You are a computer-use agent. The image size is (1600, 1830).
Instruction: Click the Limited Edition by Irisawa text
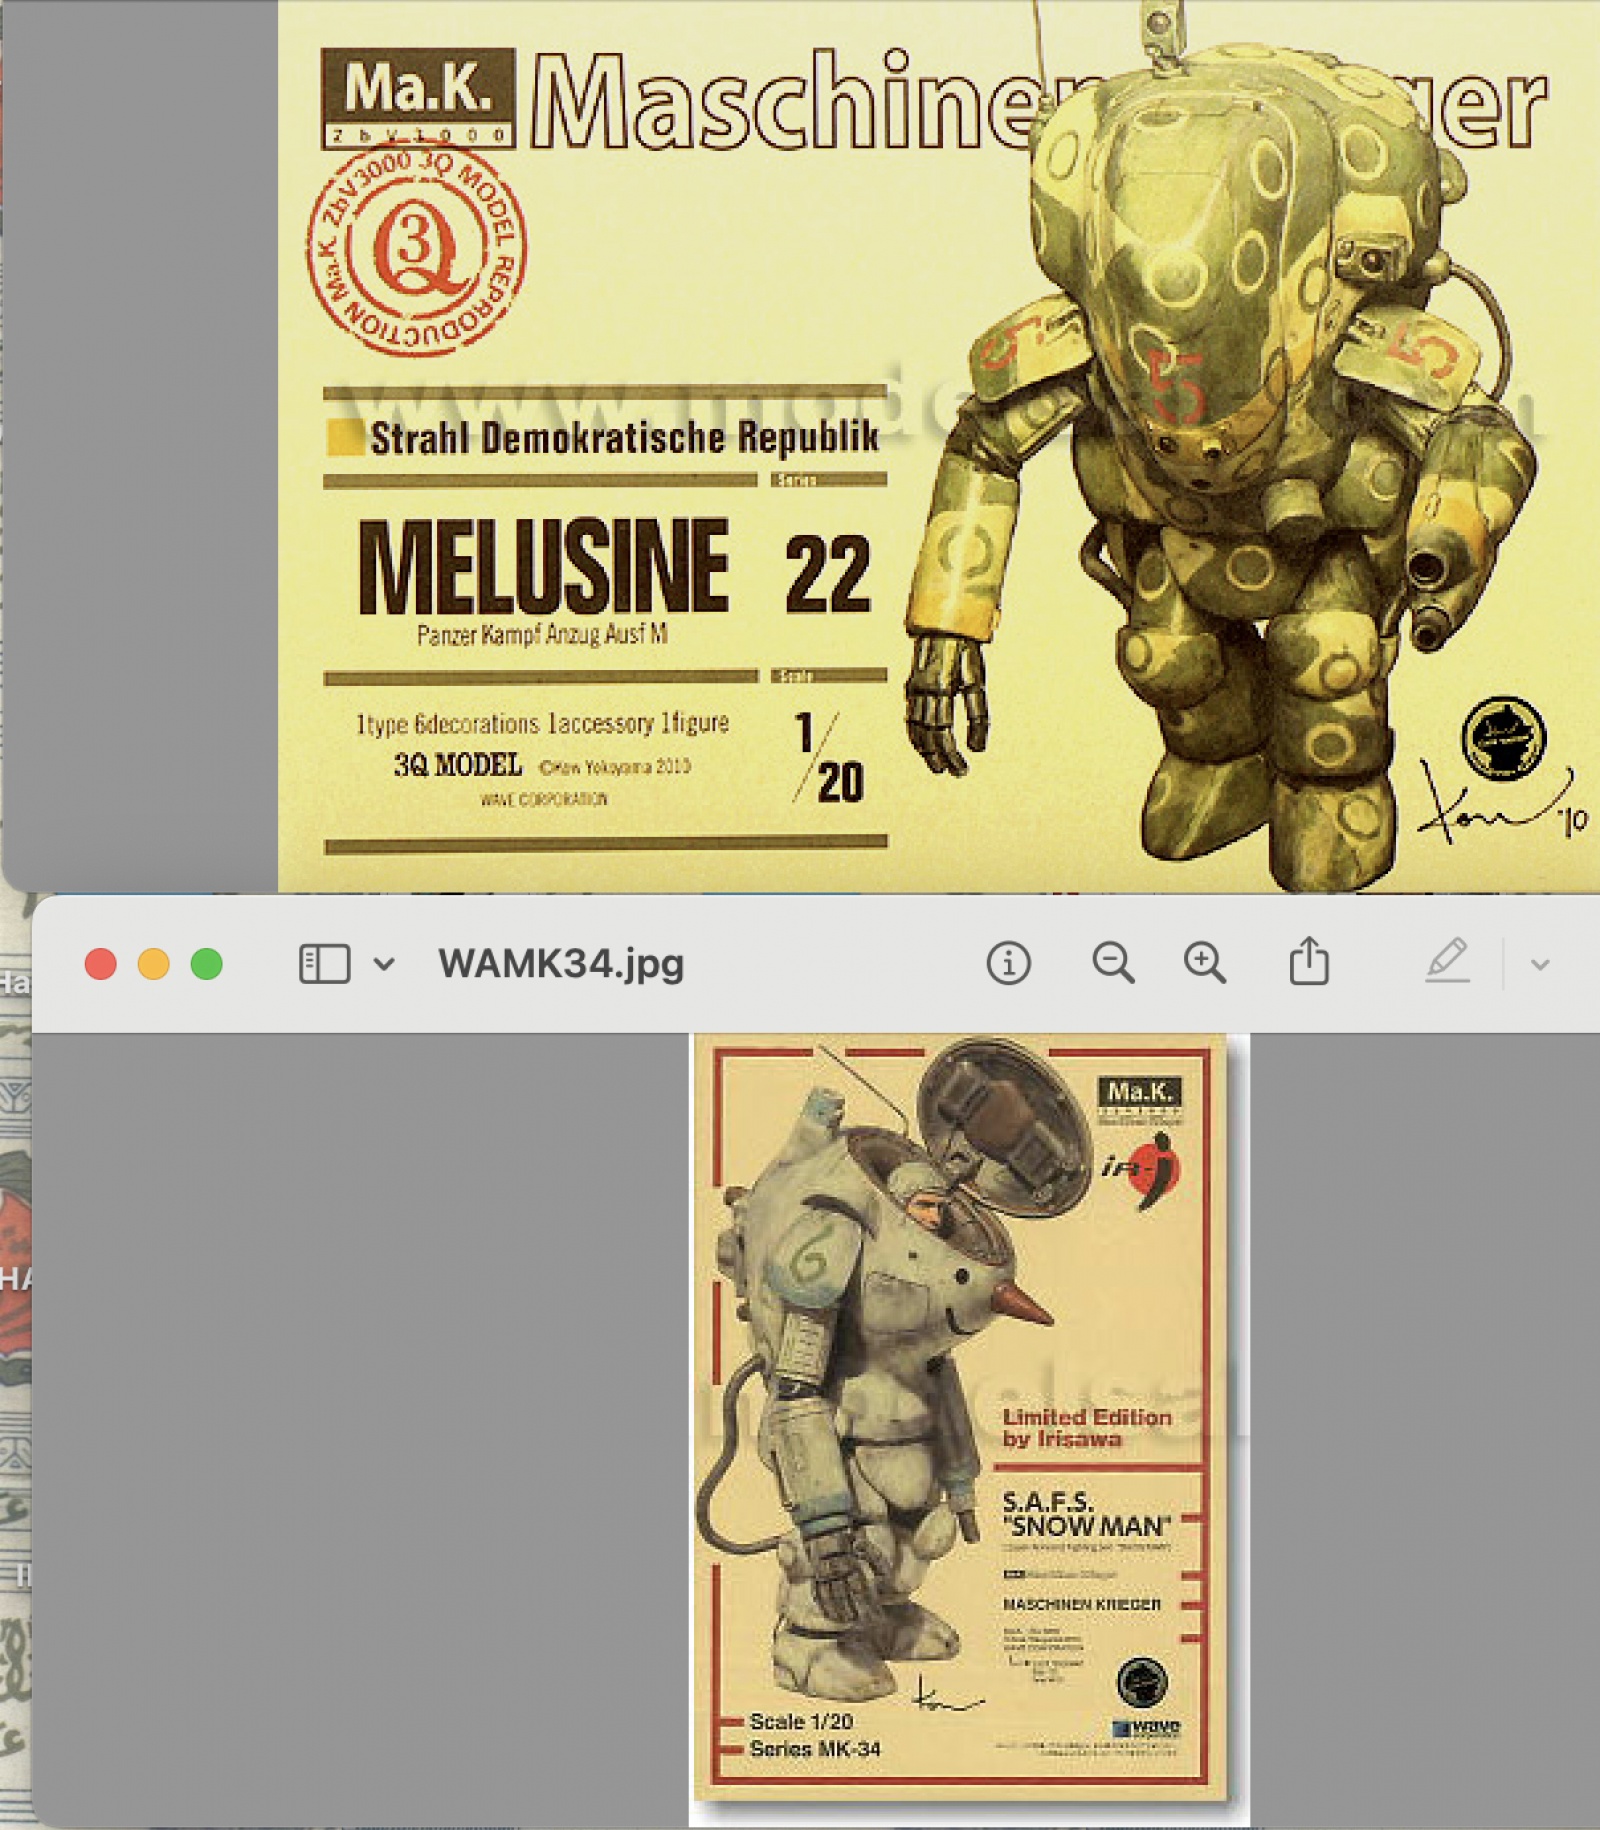[x=1086, y=1428]
